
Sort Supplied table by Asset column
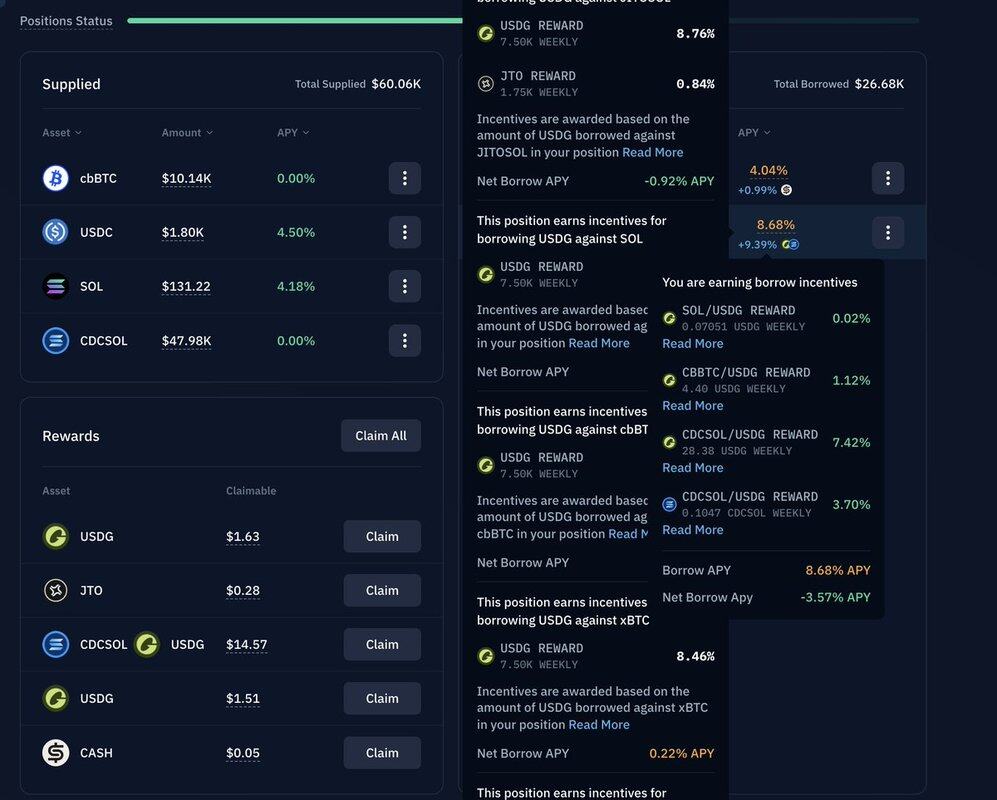[62, 133]
